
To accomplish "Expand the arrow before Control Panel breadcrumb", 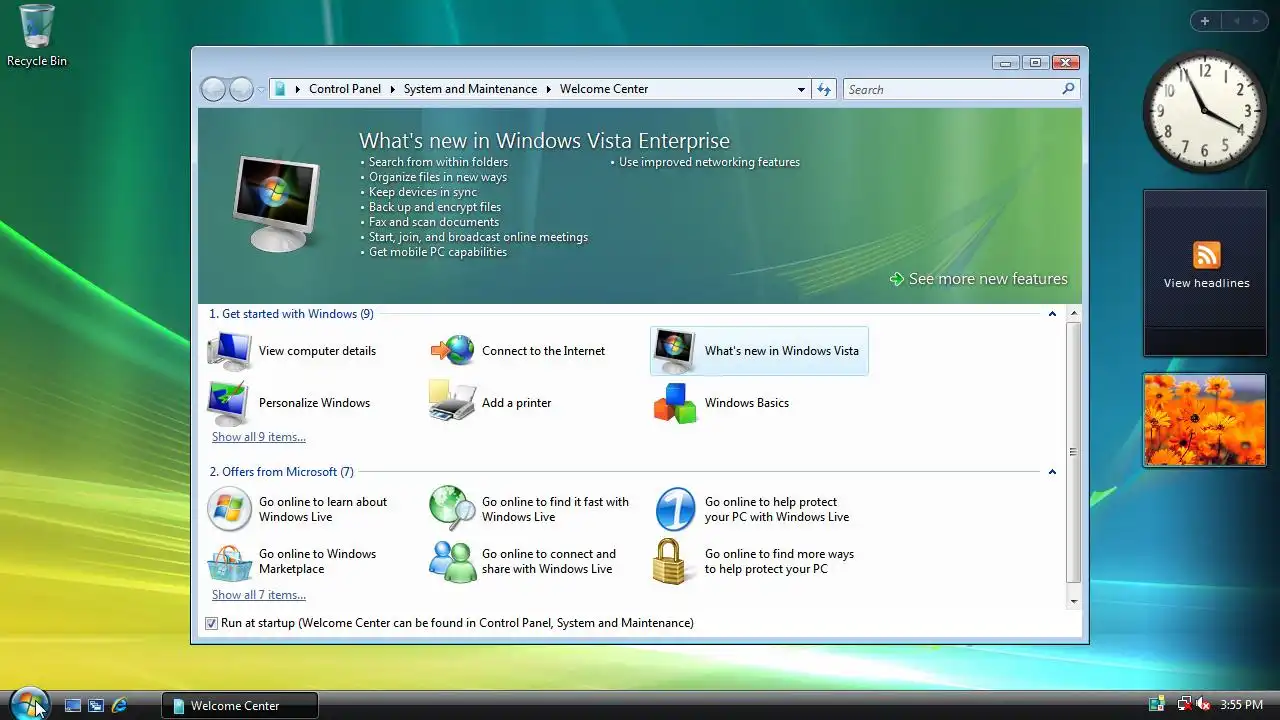I will point(297,89).
